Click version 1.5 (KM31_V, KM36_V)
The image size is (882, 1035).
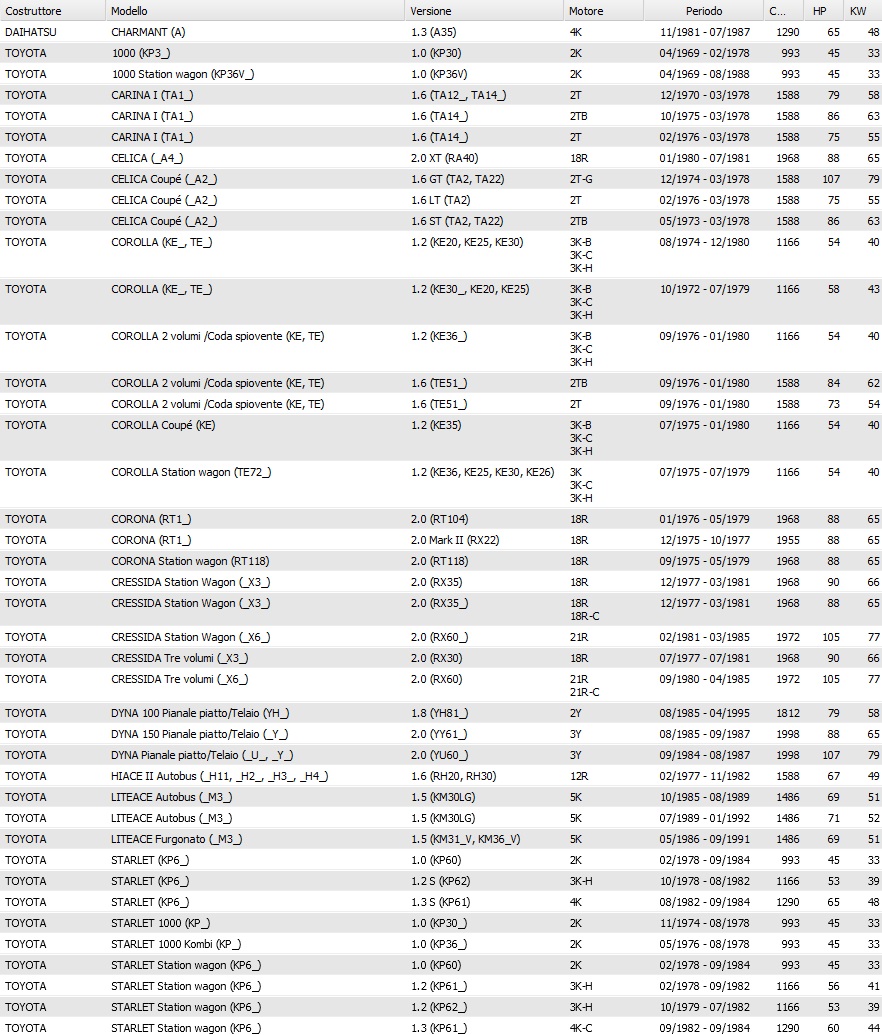(465, 839)
